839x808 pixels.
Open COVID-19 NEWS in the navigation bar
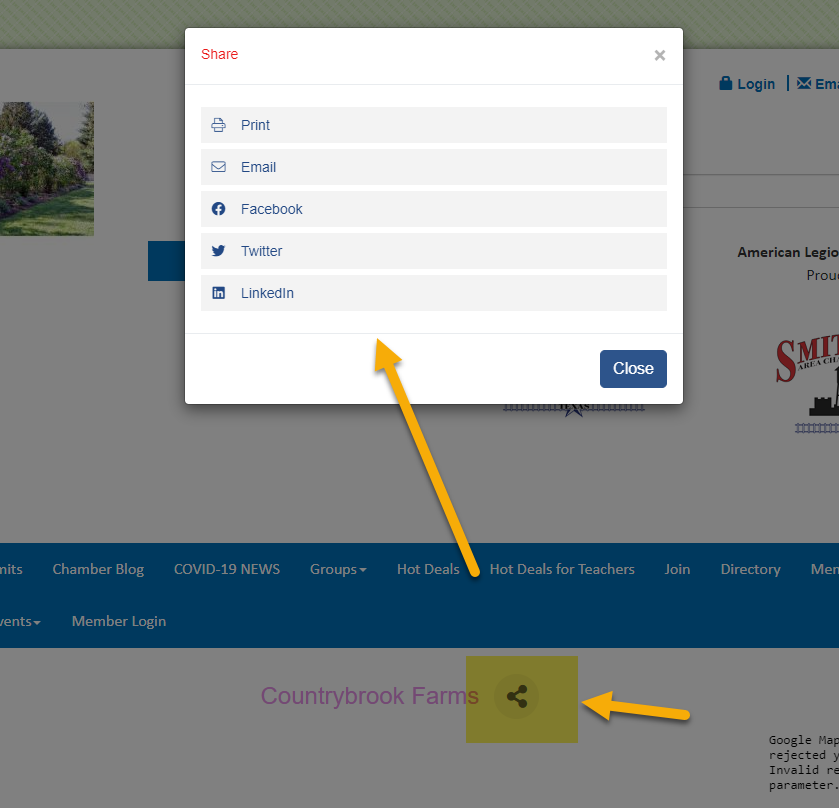[227, 569]
